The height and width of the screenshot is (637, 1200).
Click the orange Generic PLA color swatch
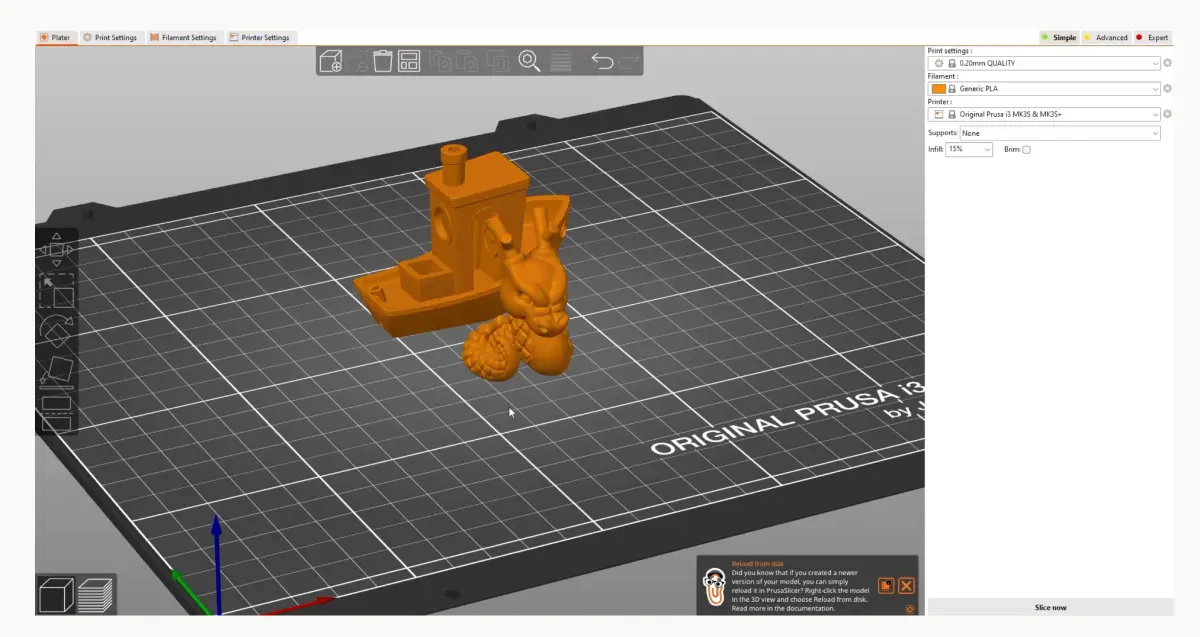(938, 88)
